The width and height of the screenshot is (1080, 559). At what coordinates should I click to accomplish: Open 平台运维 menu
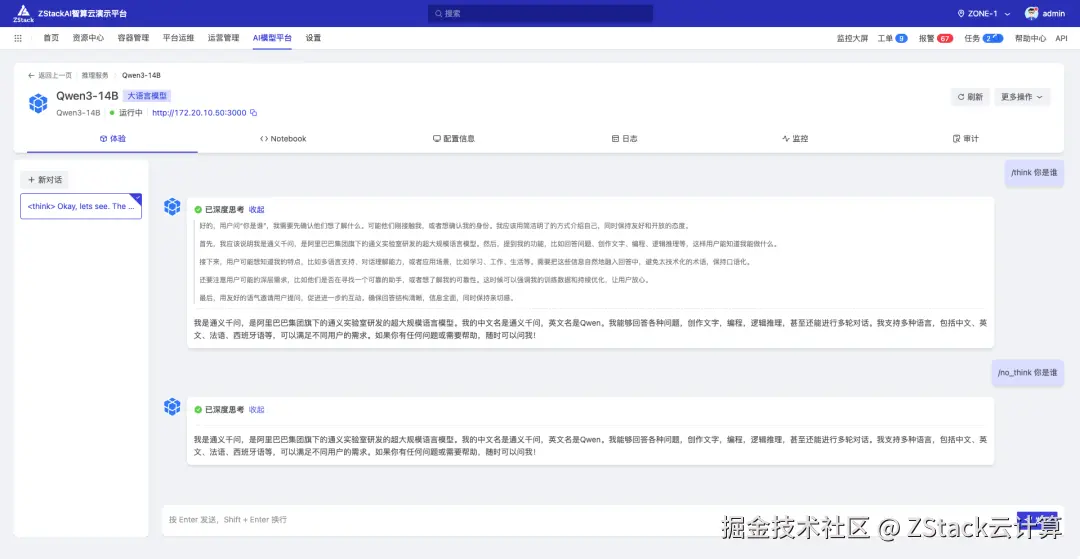pos(178,39)
